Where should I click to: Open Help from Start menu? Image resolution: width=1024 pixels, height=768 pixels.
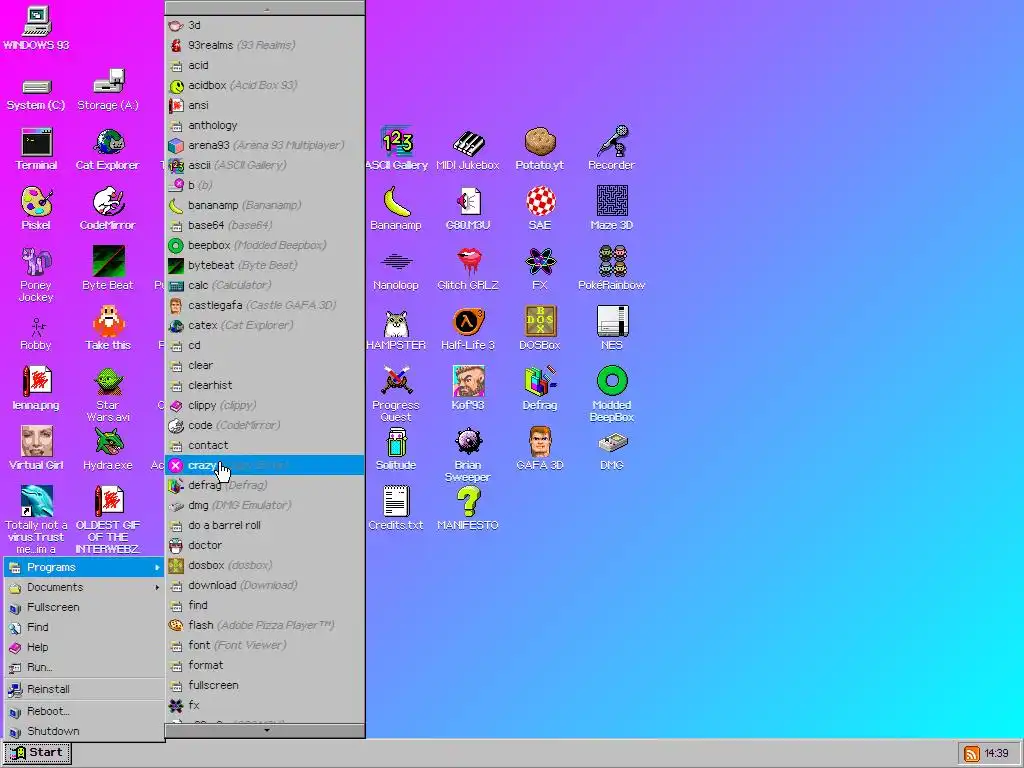(85, 647)
